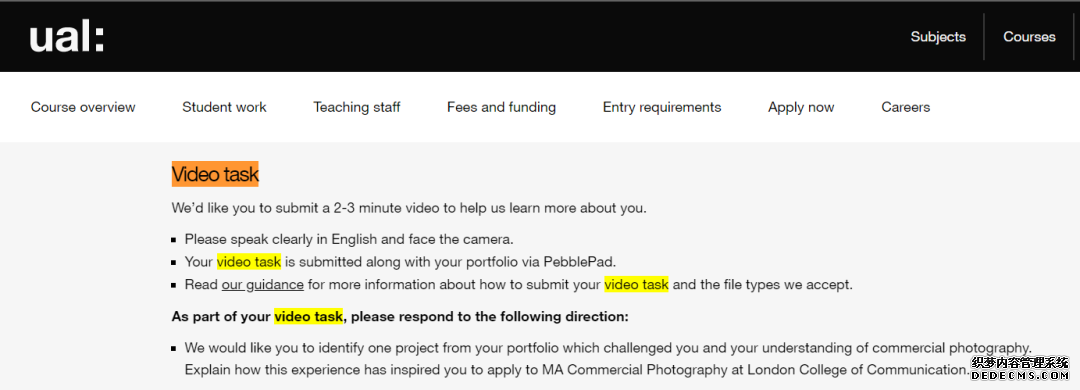Follow the 'our guidance' link

coord(262,285)
